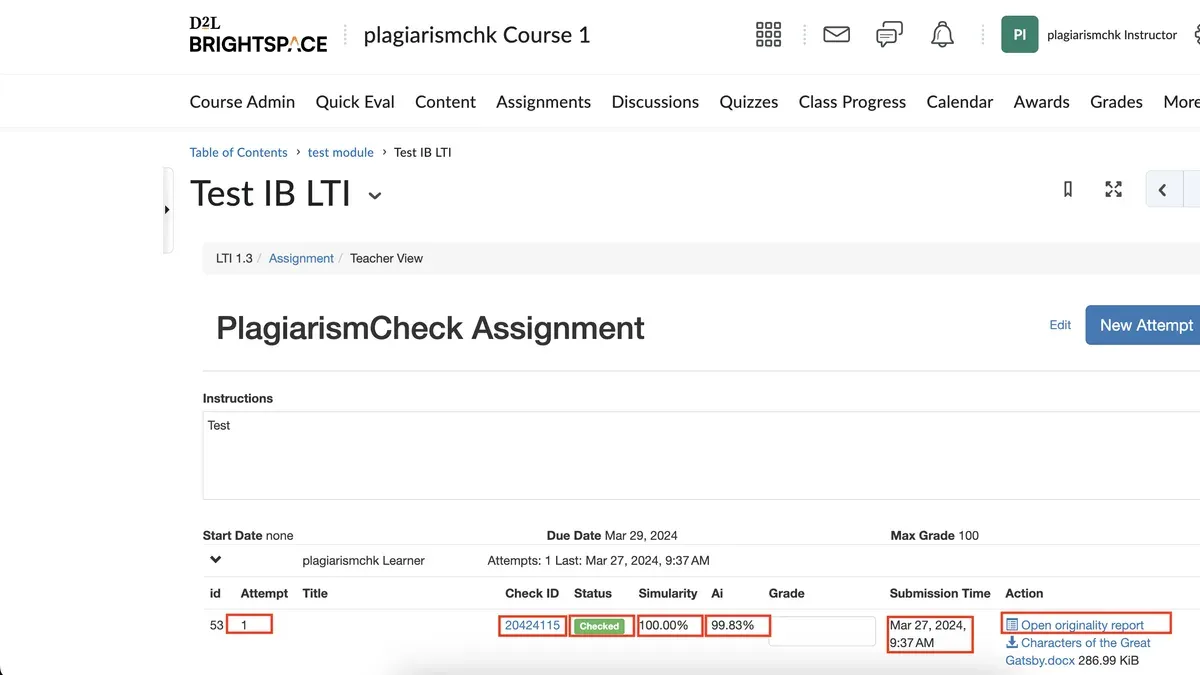The width and height of the screenshot is (1200, 675).
Task: Click Max Grade 100 text
Action: tap(935, 535)
